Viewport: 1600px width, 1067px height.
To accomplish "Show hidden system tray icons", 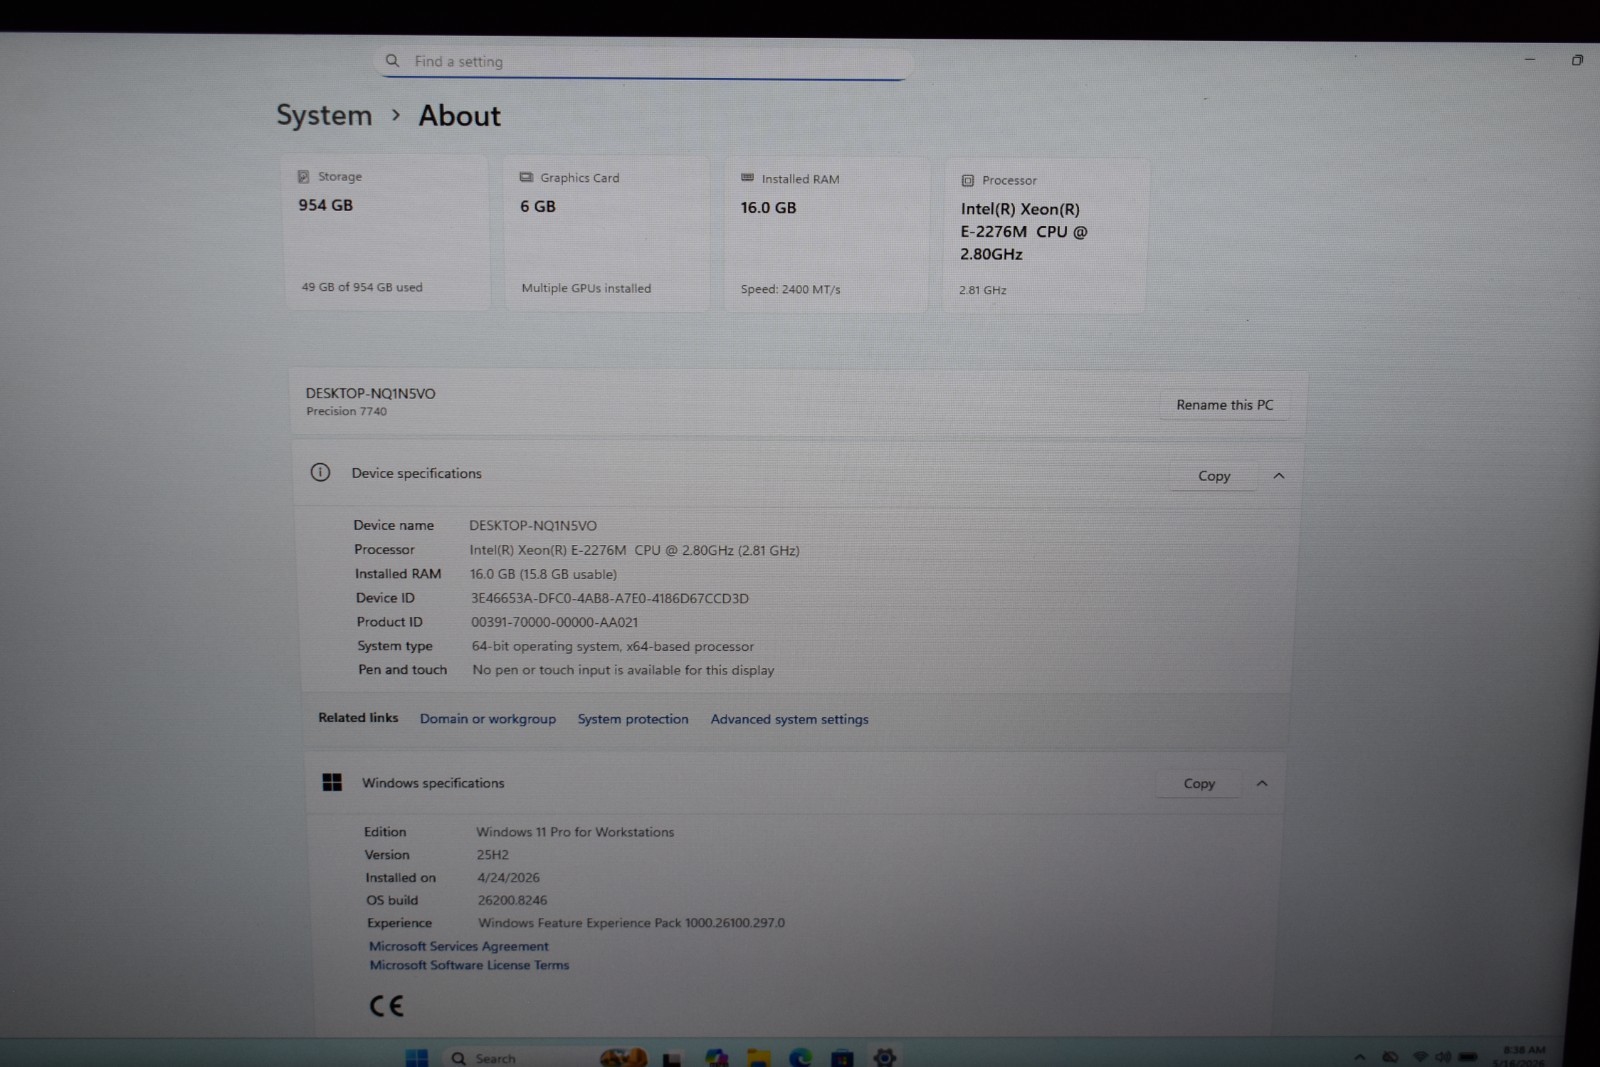I will tap(1360, 1057).
